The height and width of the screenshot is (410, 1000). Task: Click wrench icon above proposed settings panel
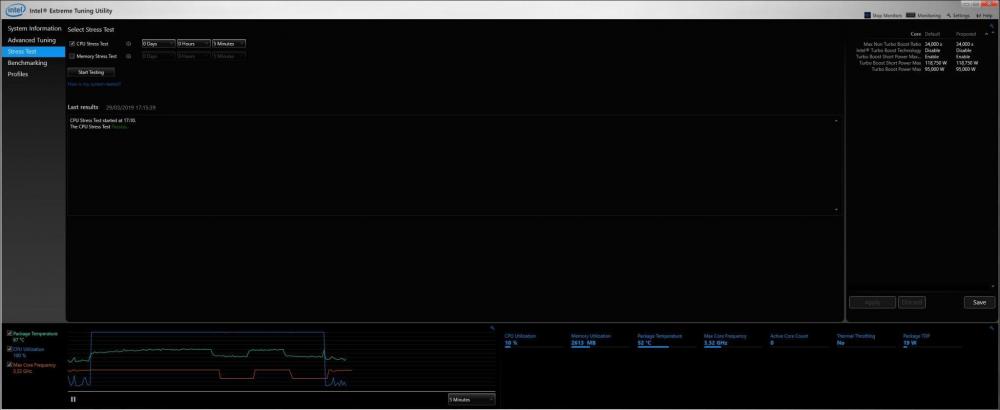(992, 26)
